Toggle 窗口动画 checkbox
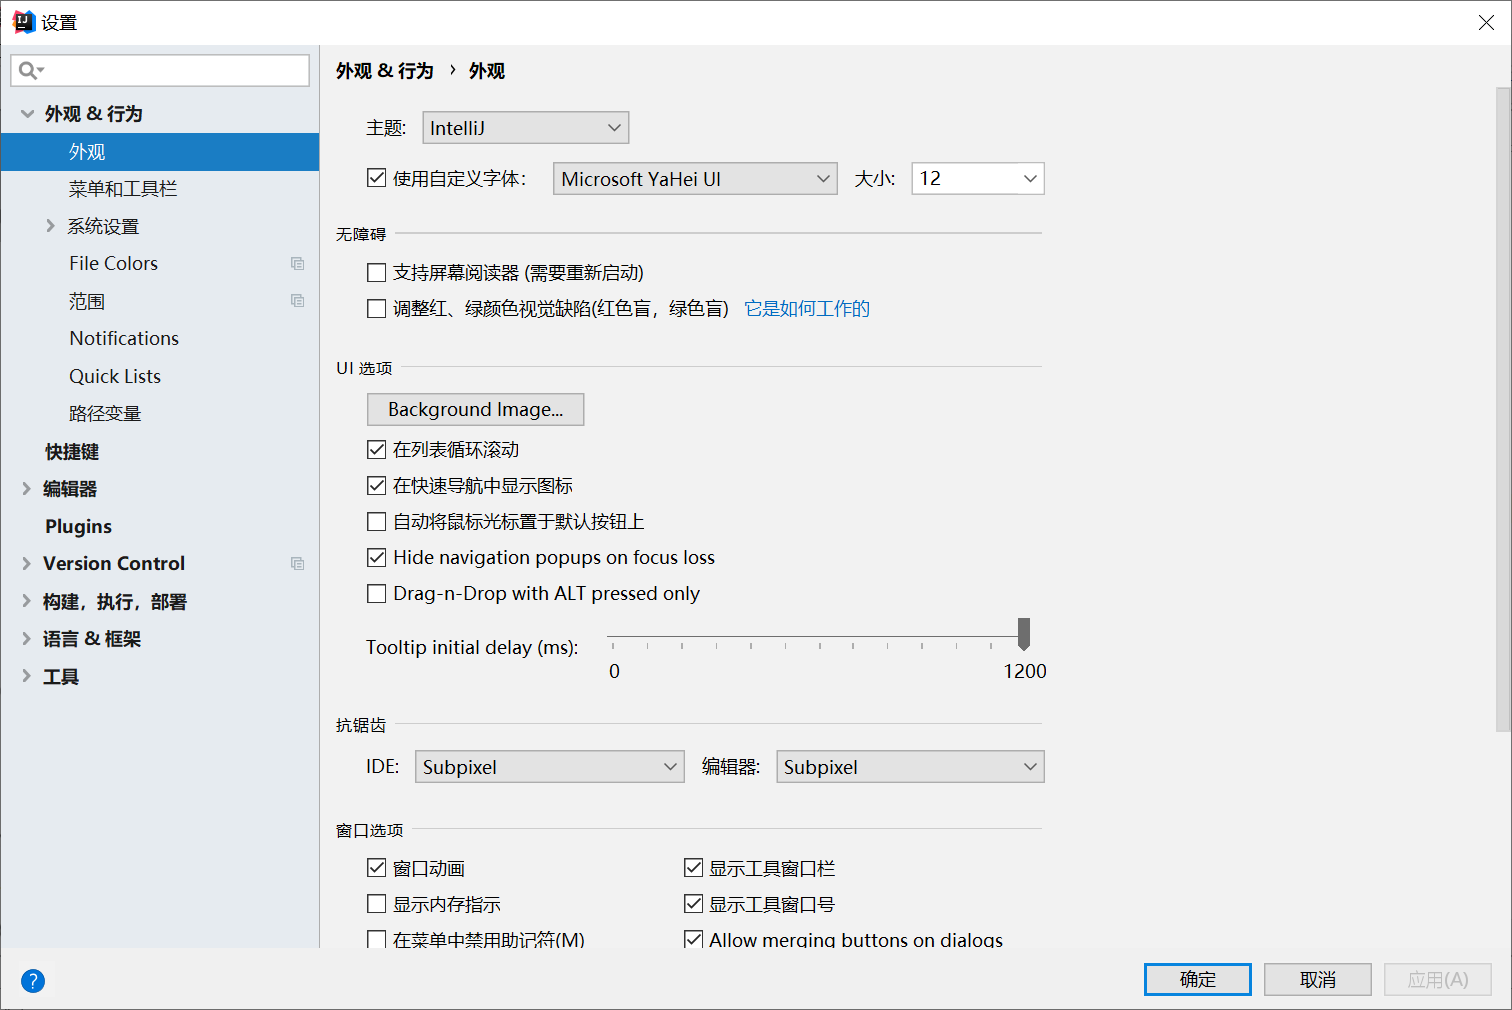The image size is (1512, 1010). point(377,868)
